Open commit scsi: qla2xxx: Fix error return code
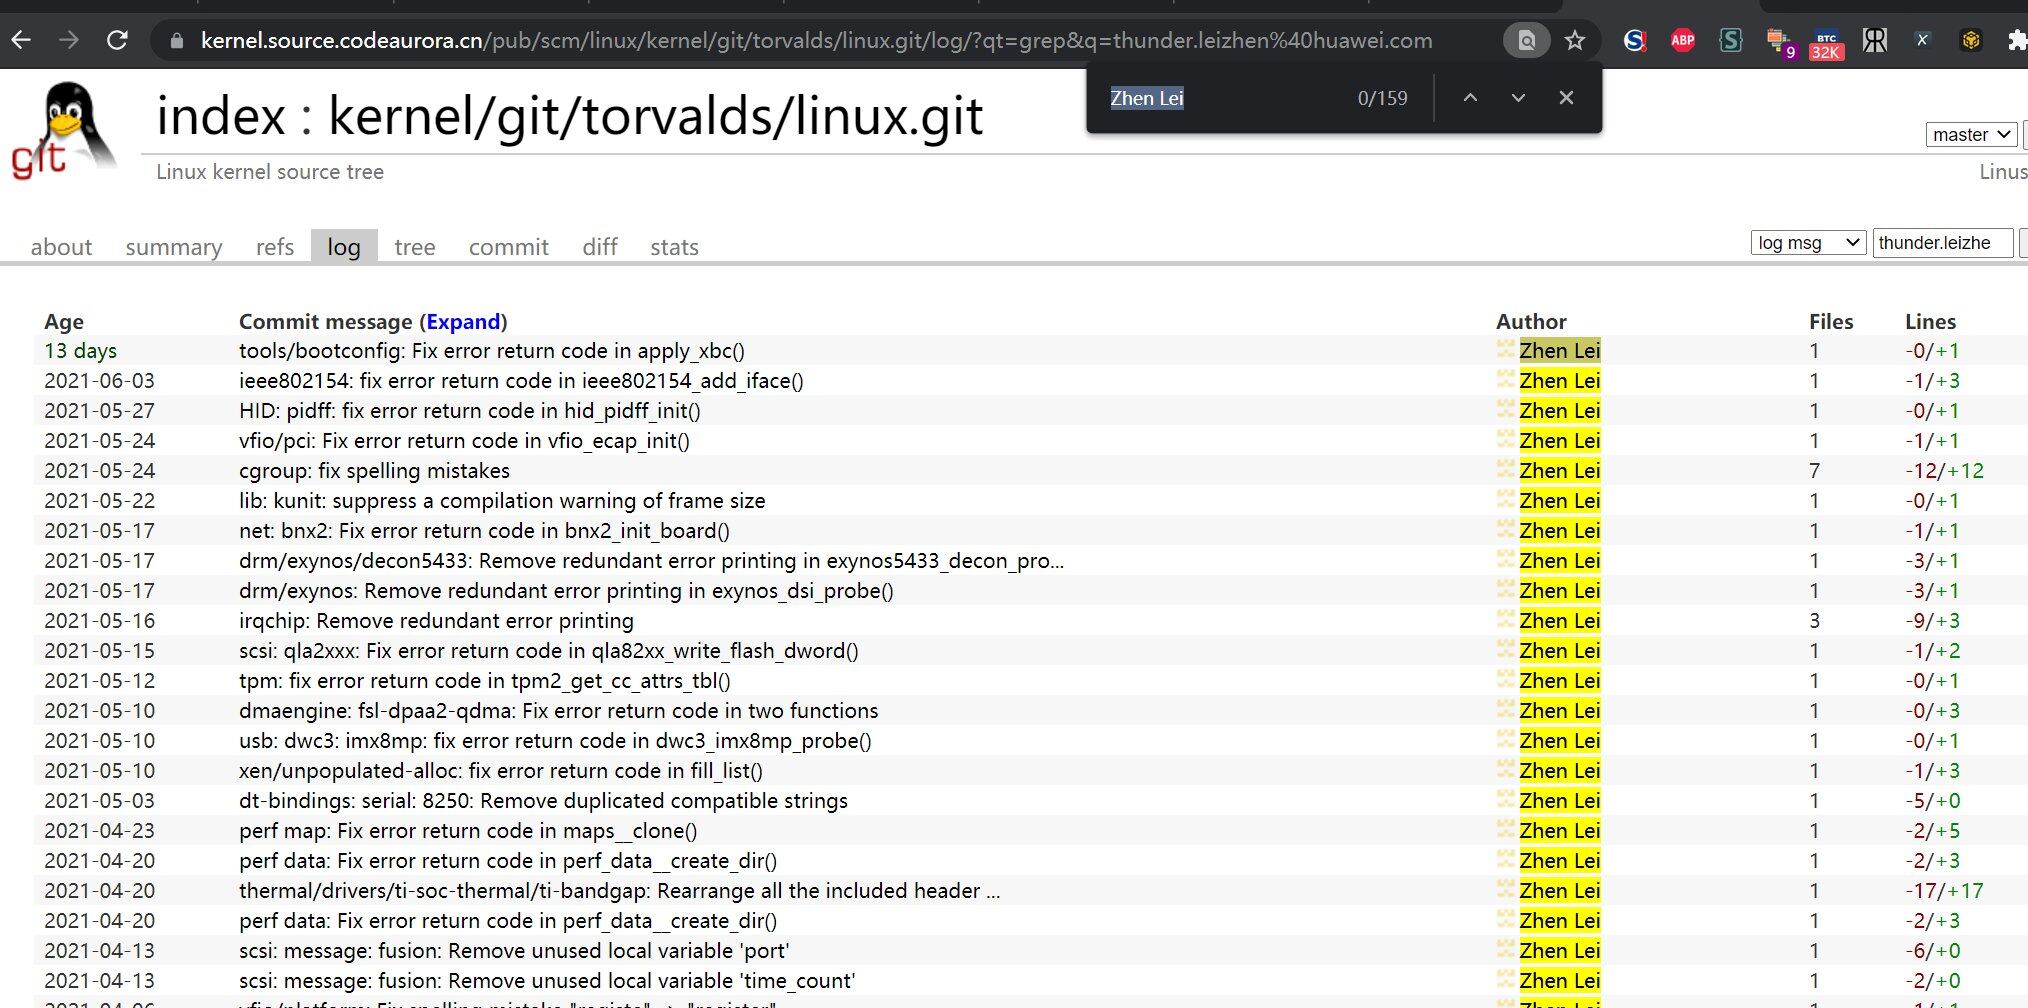This screenshot has width=2028, height=1008. [x=549, y=651]
